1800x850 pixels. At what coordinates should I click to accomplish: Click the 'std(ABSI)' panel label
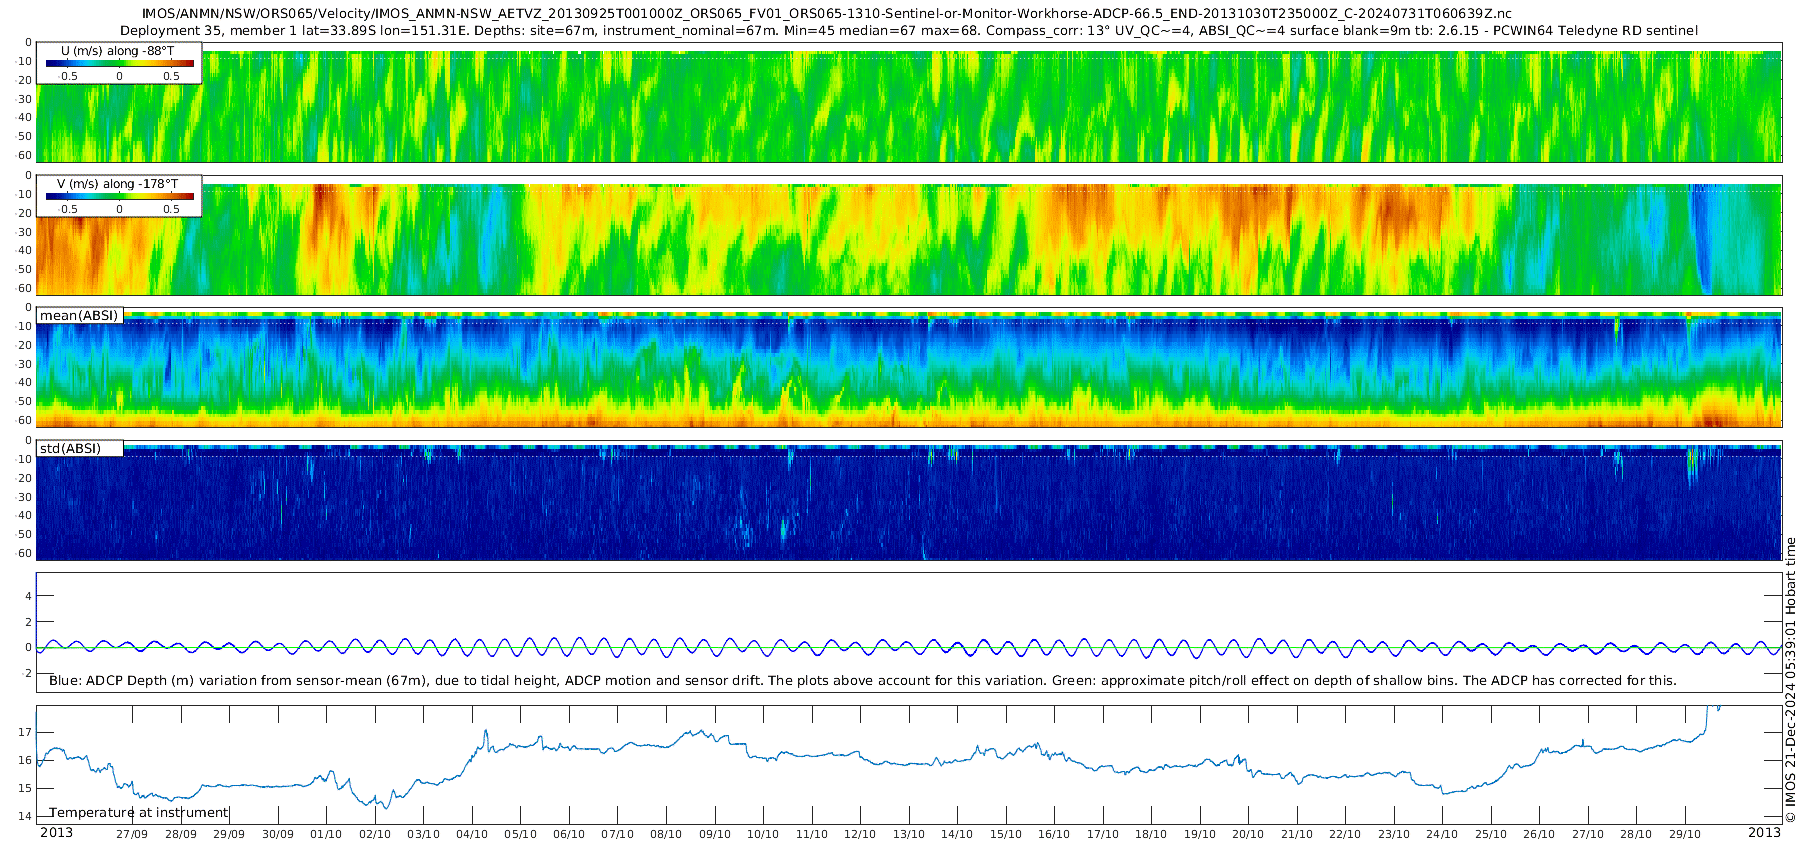[70, 449]
